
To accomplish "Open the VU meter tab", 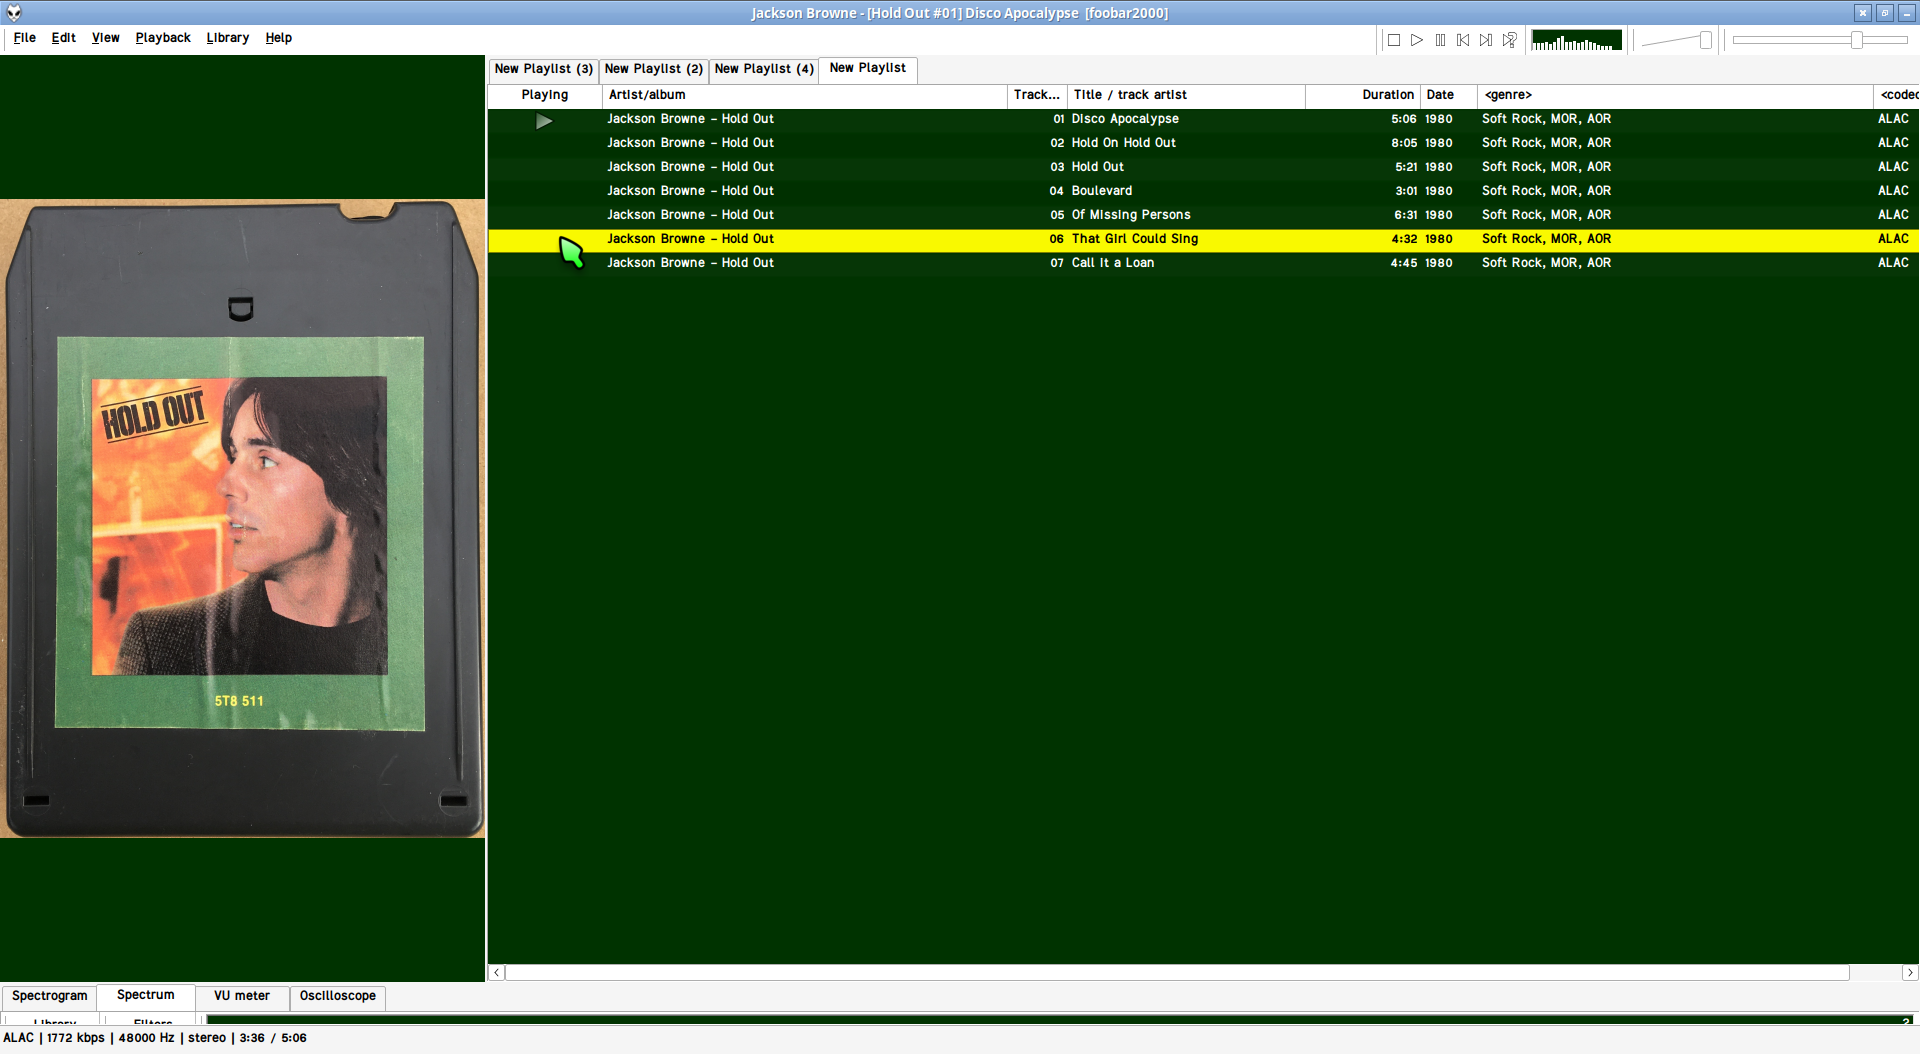I will coord(242,996).
